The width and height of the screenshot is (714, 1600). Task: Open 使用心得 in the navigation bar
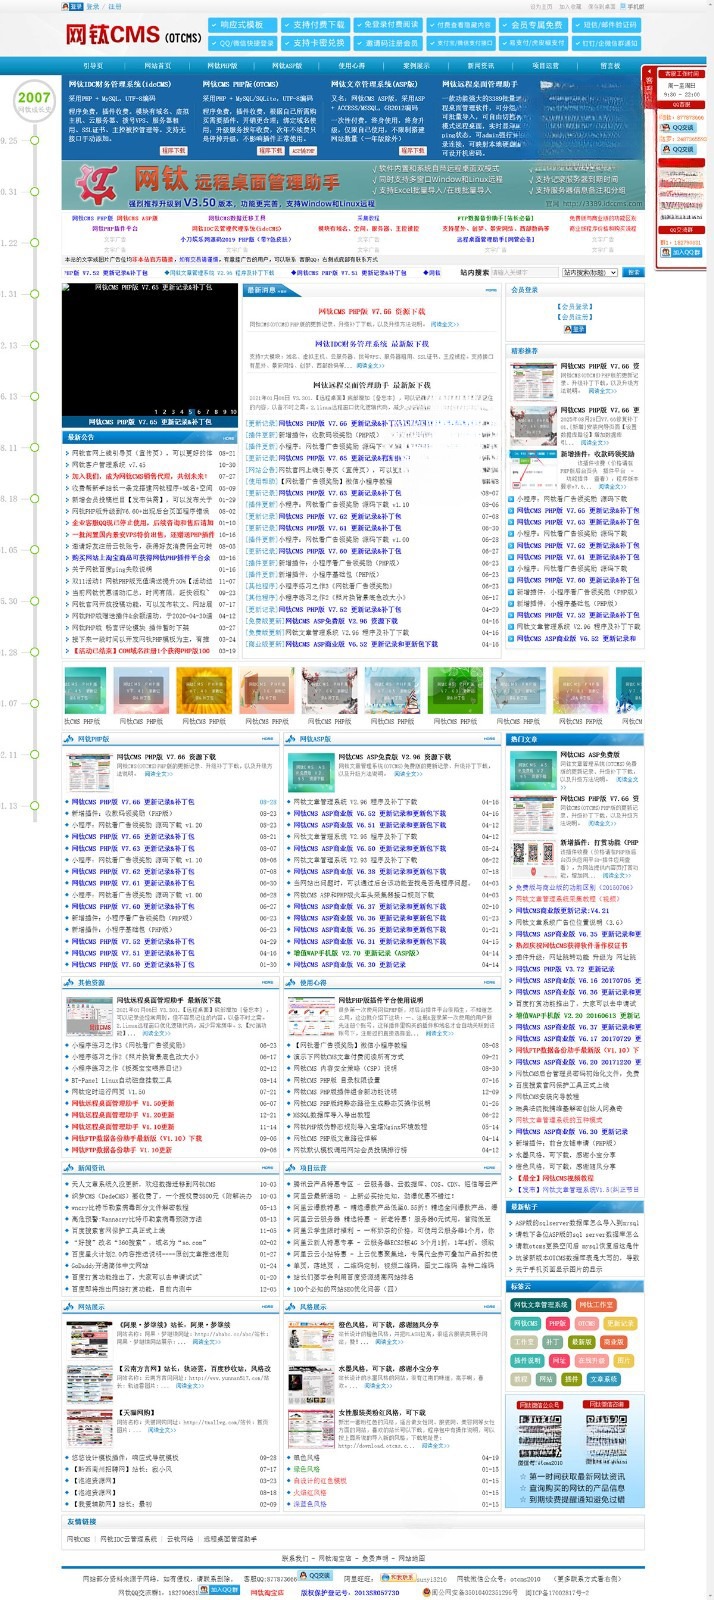pyautogui.click(x=351, y=66)
